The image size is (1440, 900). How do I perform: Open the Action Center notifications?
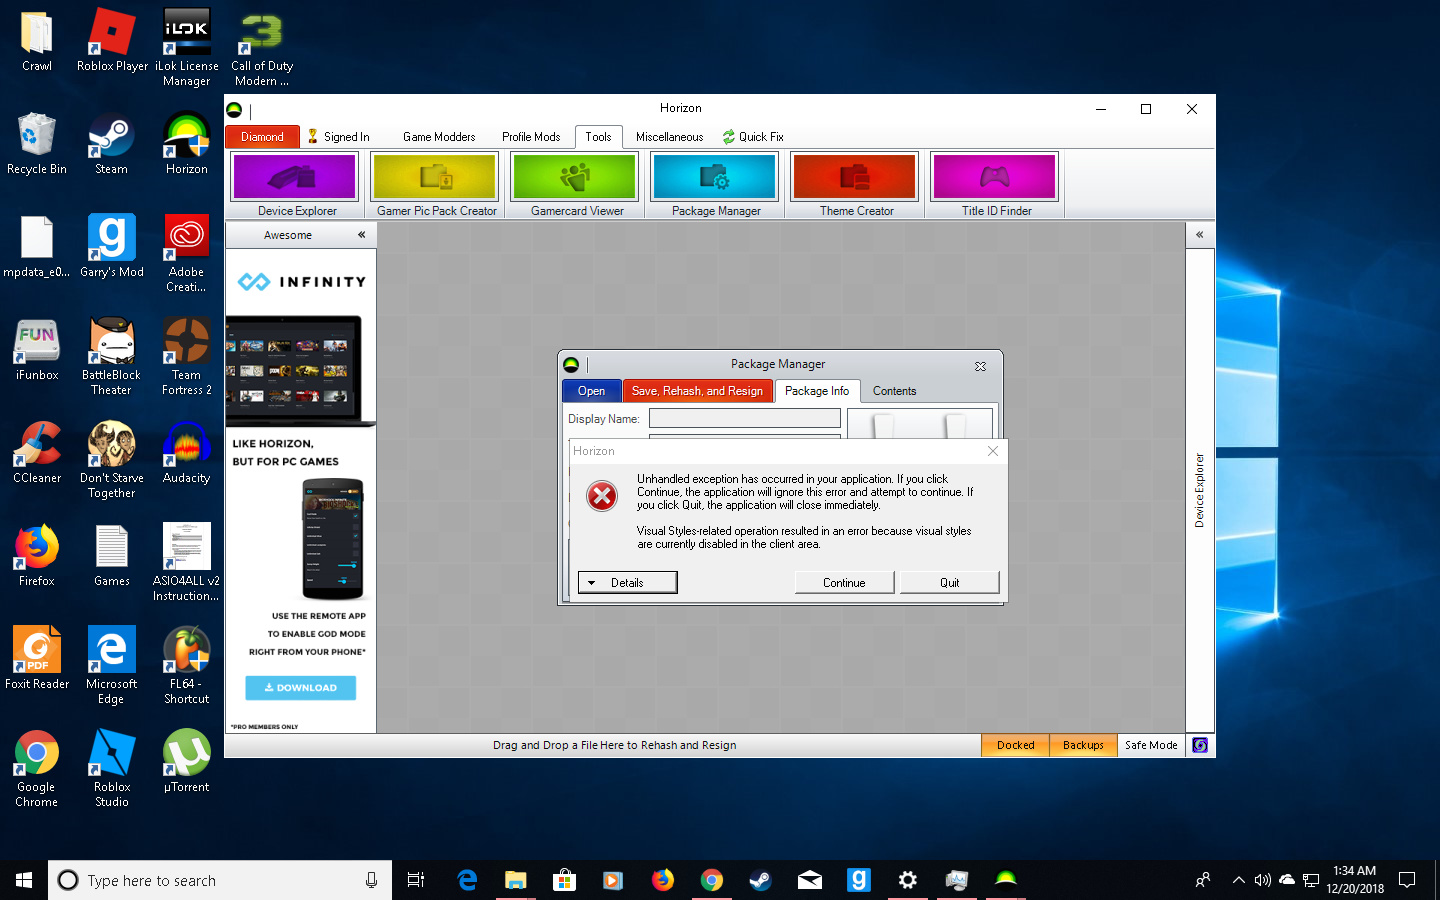pos(1407,880)
